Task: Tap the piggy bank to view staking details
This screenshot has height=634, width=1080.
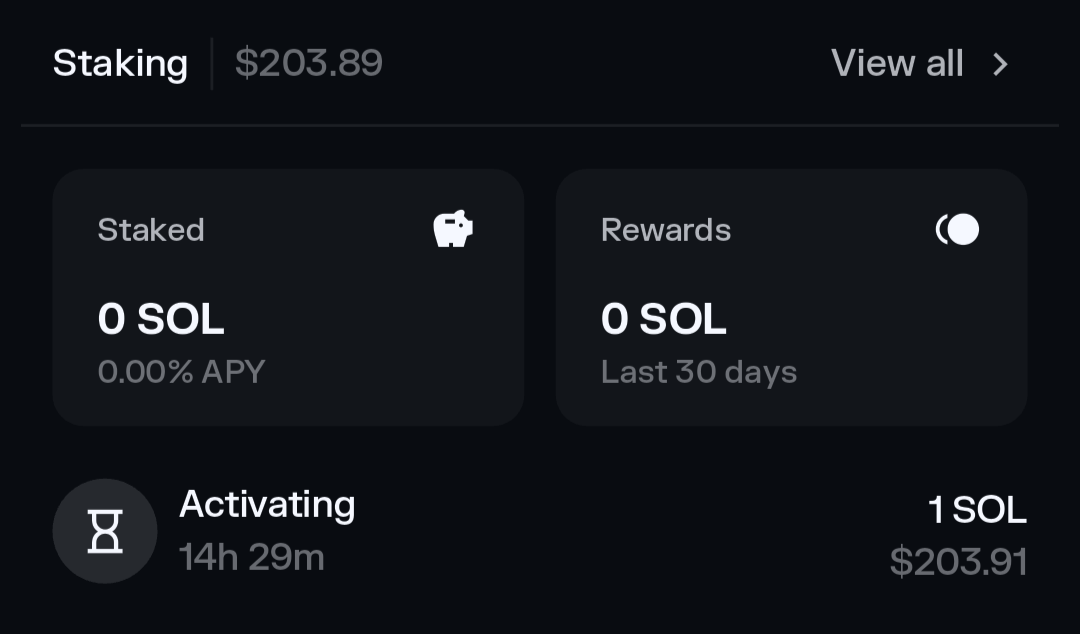Action: pyautogui.click(x=454, y=229)
